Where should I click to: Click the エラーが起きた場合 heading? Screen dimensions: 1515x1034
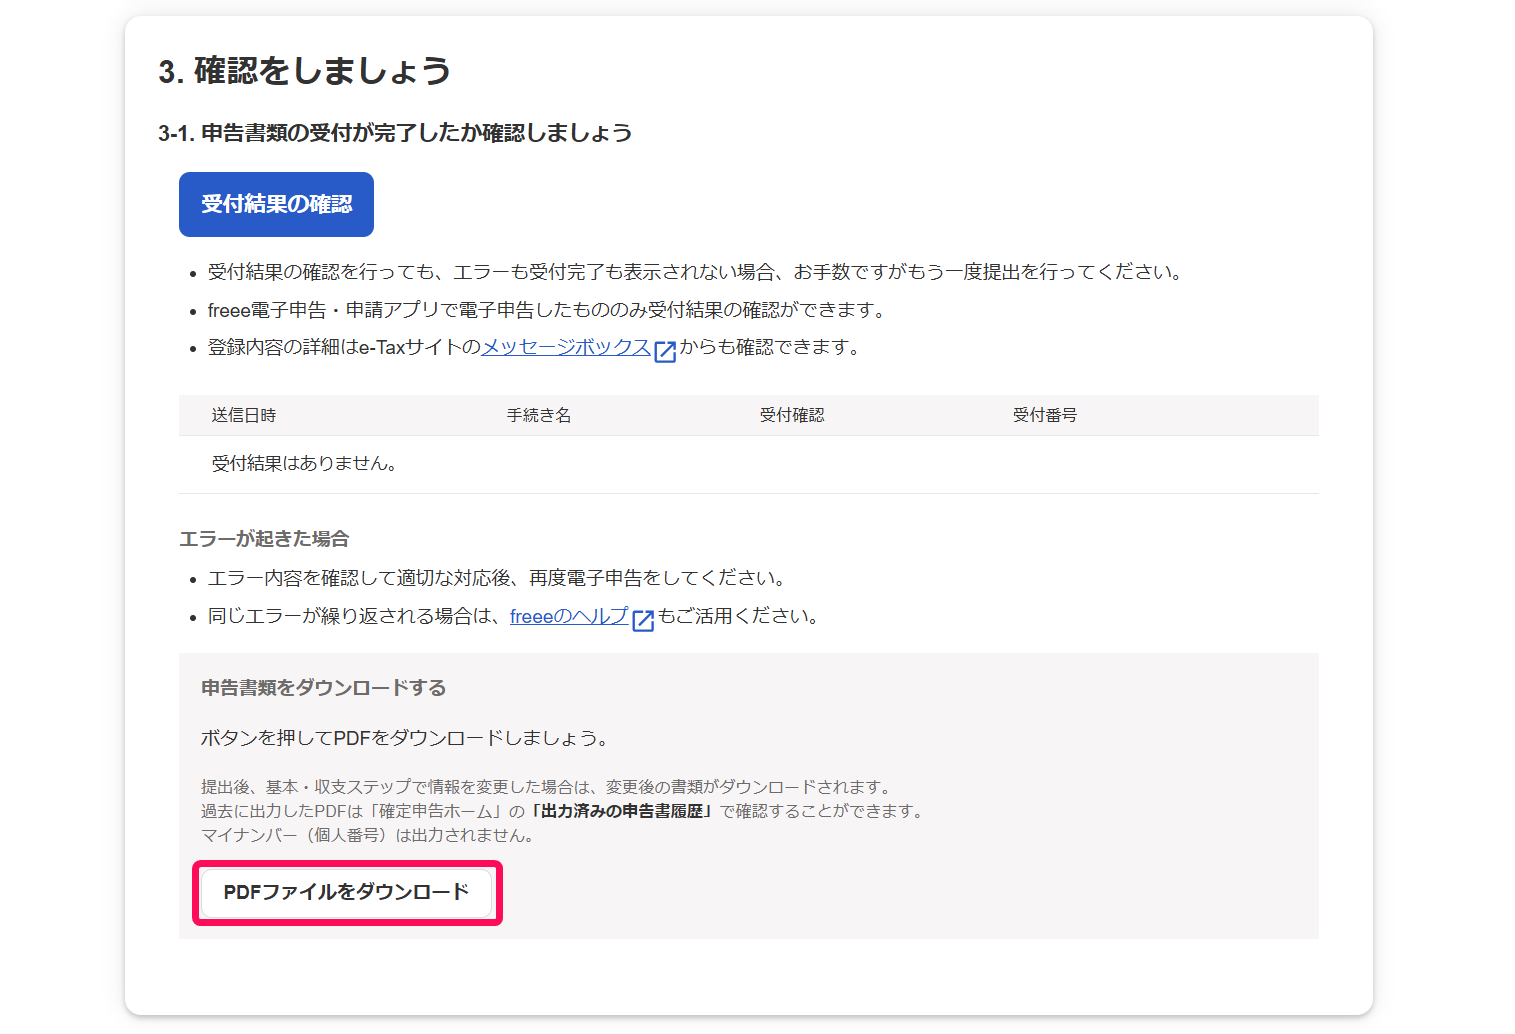[264, 539]
